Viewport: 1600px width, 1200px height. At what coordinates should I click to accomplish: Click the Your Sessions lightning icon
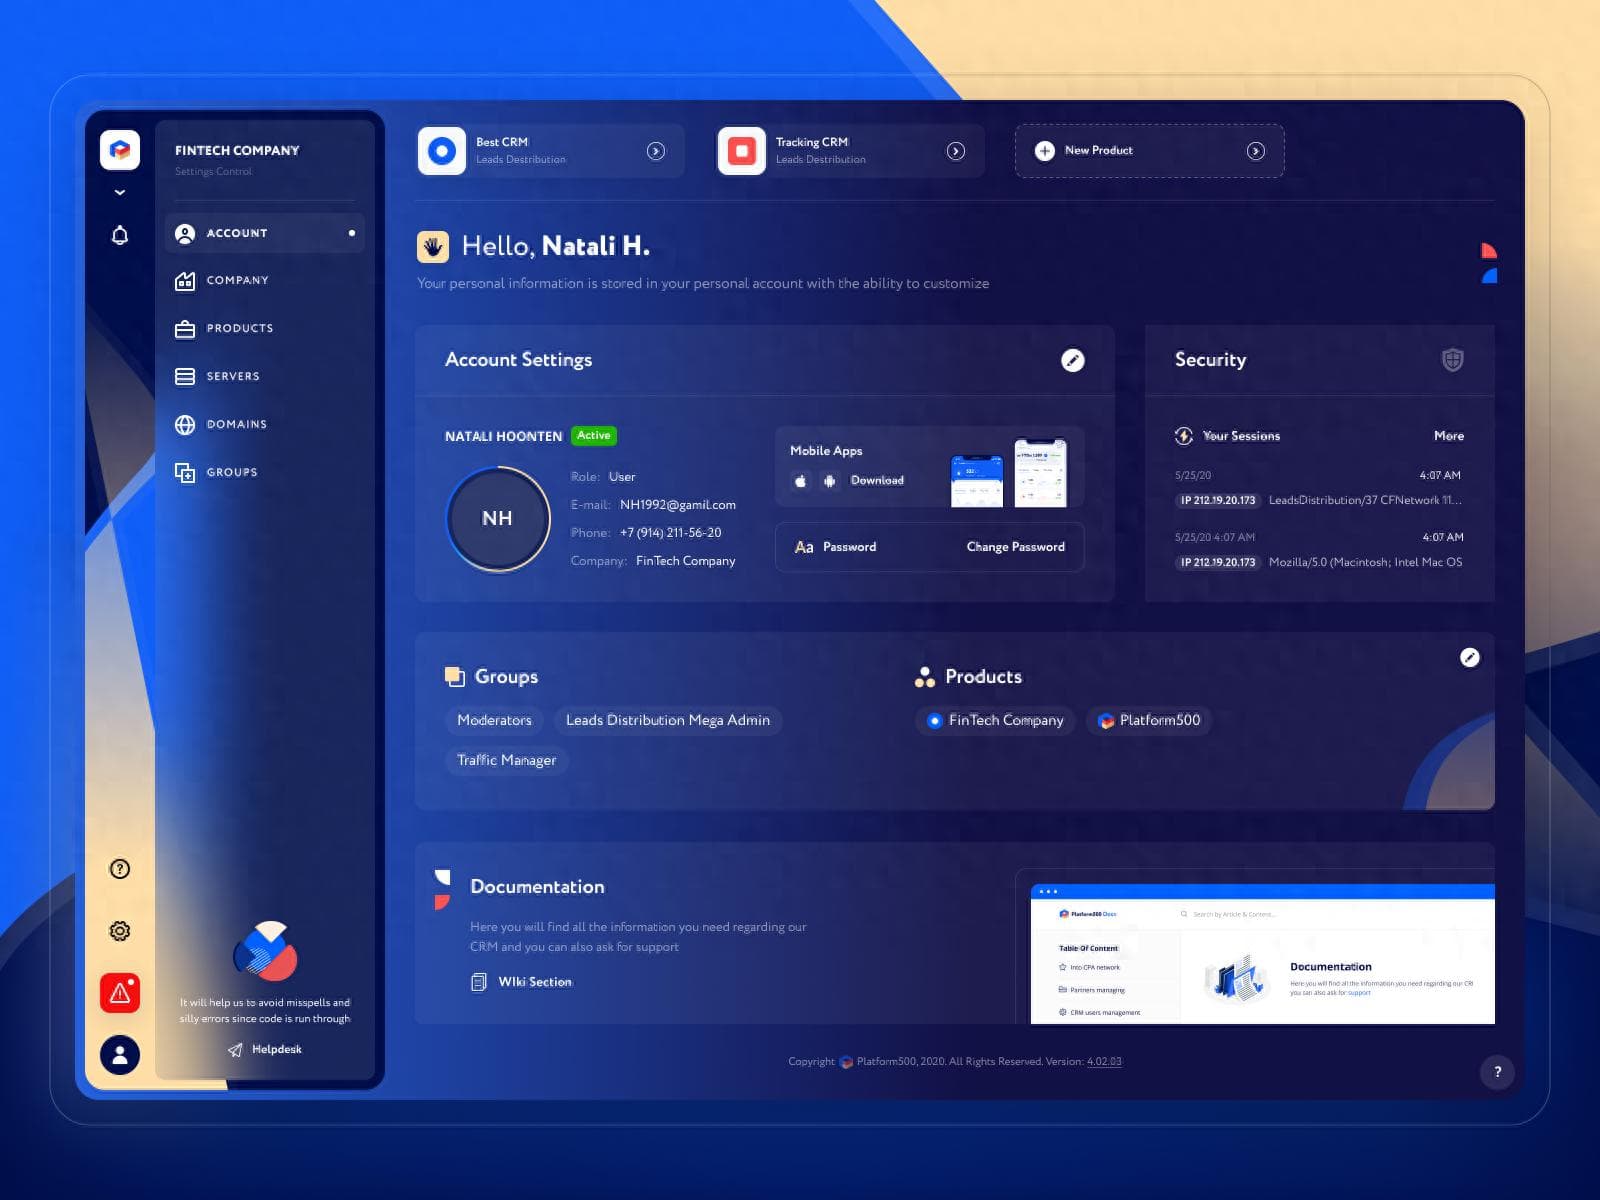click(1184, 436)
